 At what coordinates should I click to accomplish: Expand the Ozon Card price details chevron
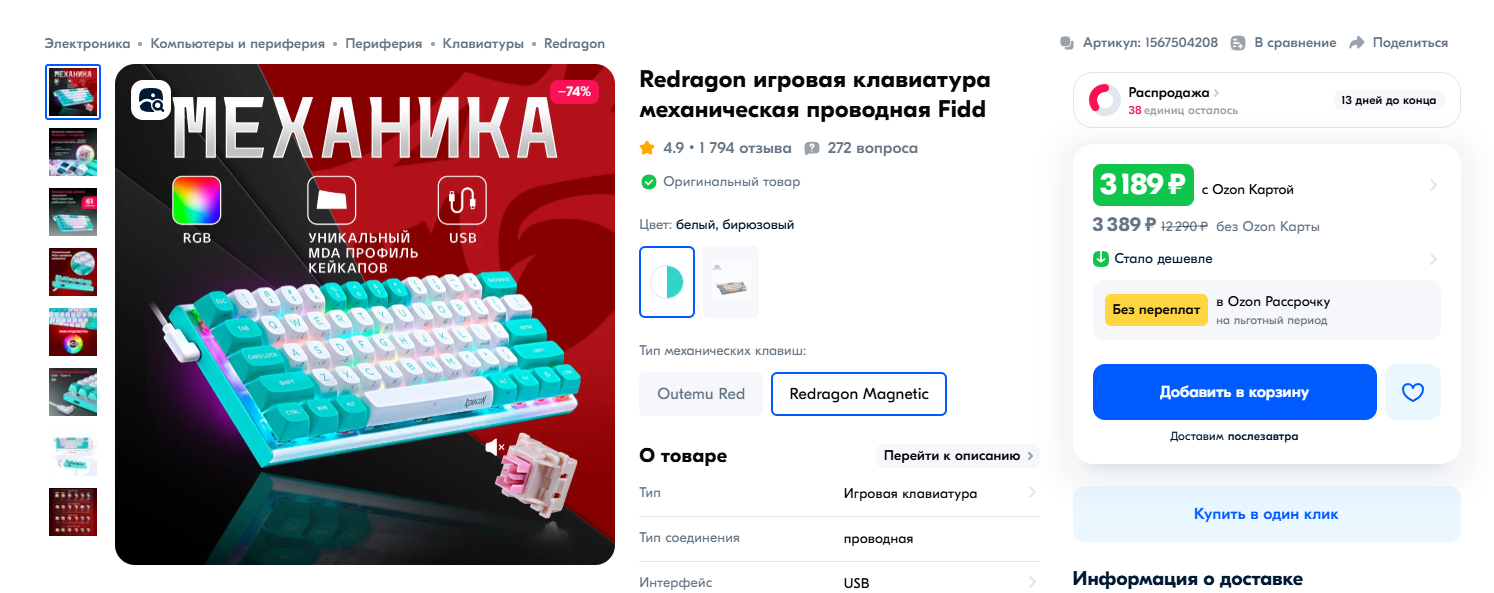point(1433,185)
